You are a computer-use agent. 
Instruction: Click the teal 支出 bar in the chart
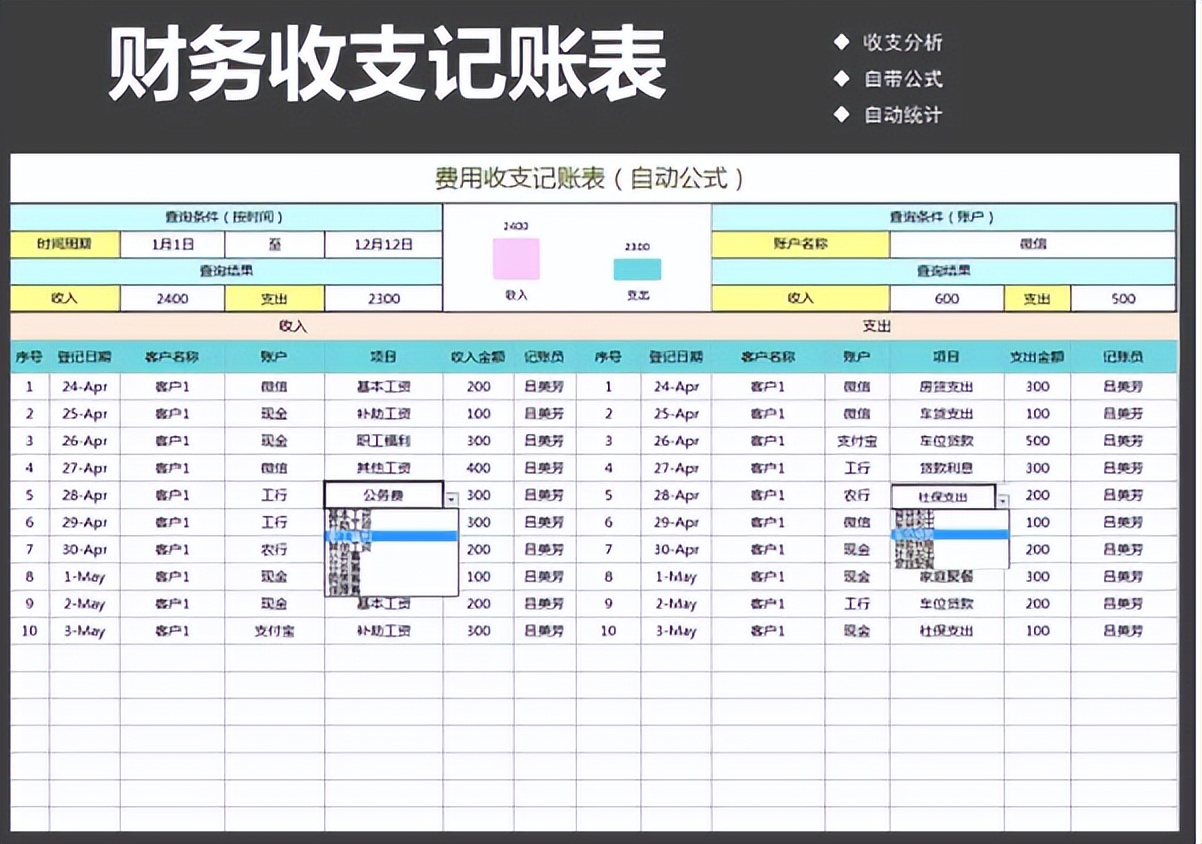click(638, 270)
